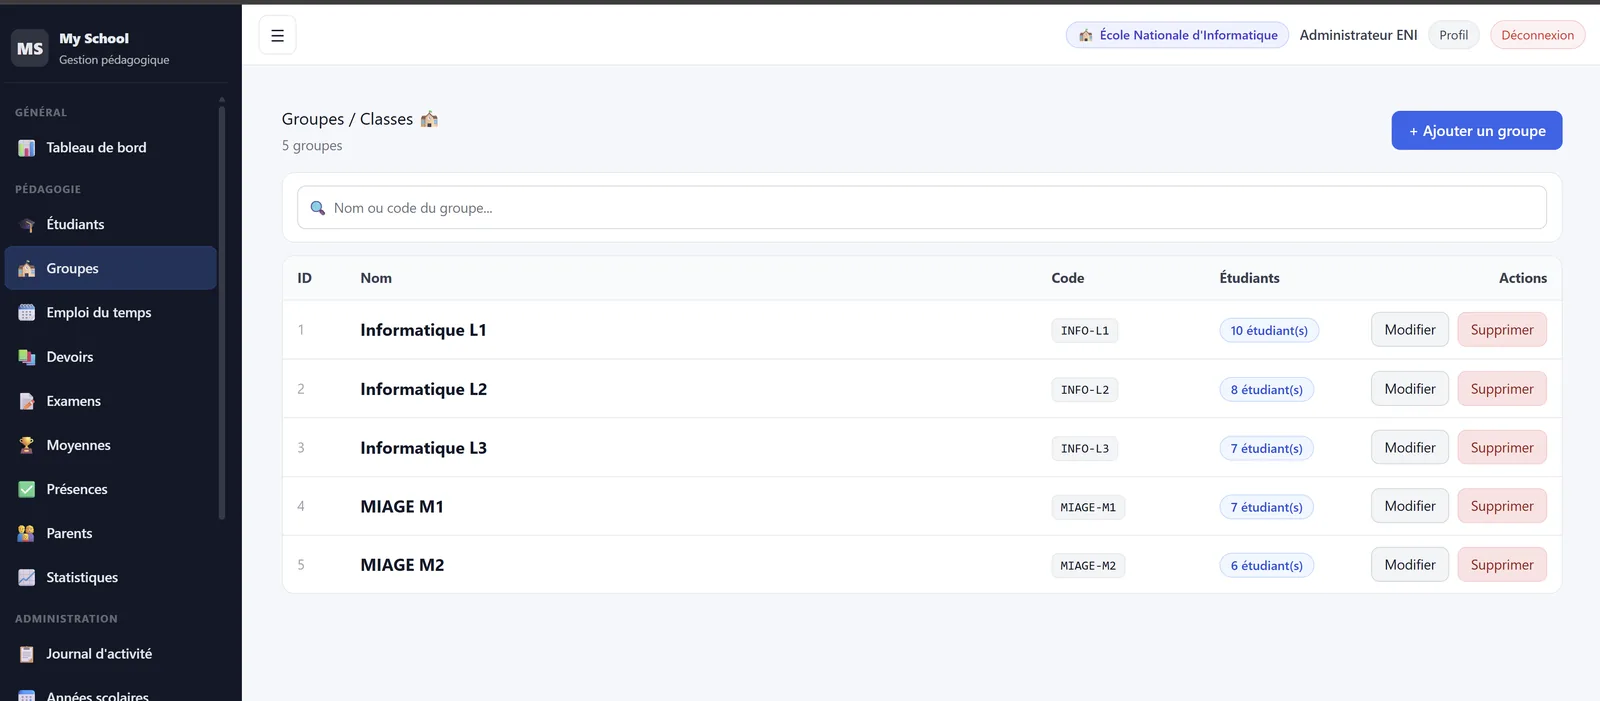Delete the MIAGE M1 group
Image resolution: width=1600 pixels, height=701 pixels.
[x=1502, y=506]
